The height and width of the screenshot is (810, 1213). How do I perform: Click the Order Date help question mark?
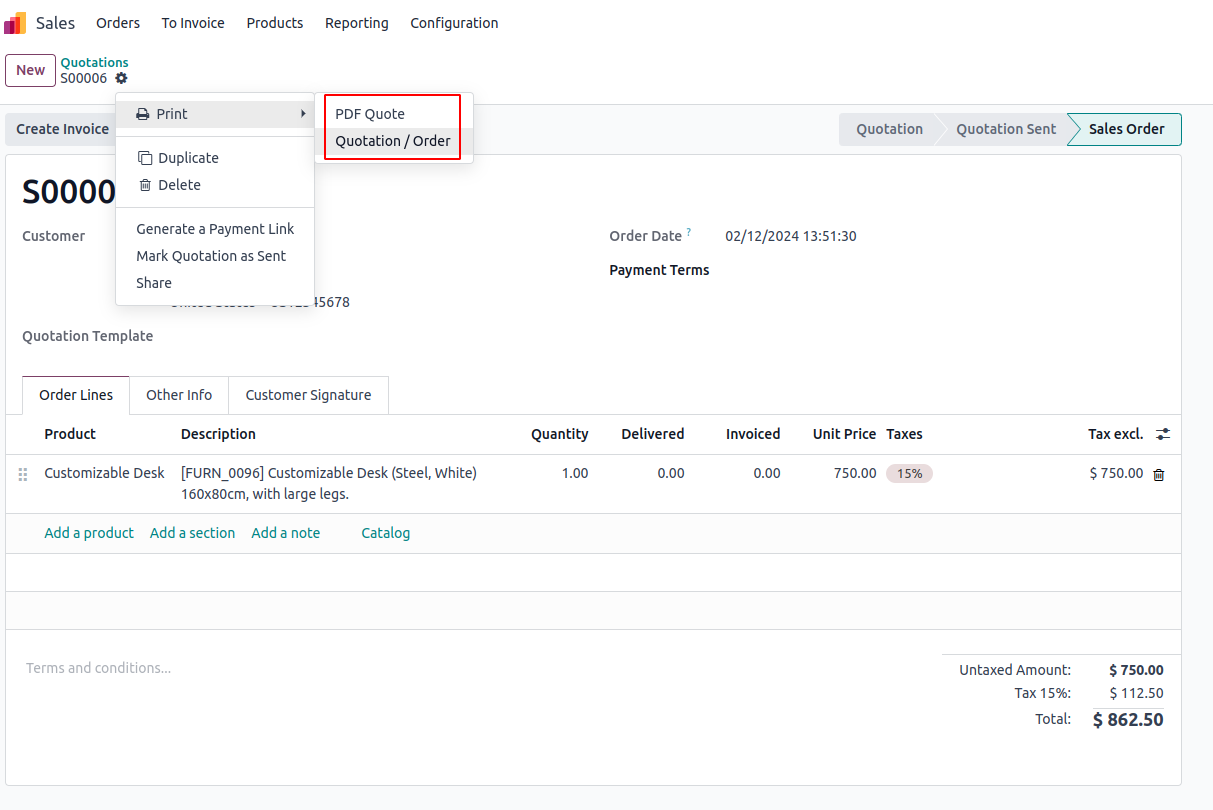[689, 233]
